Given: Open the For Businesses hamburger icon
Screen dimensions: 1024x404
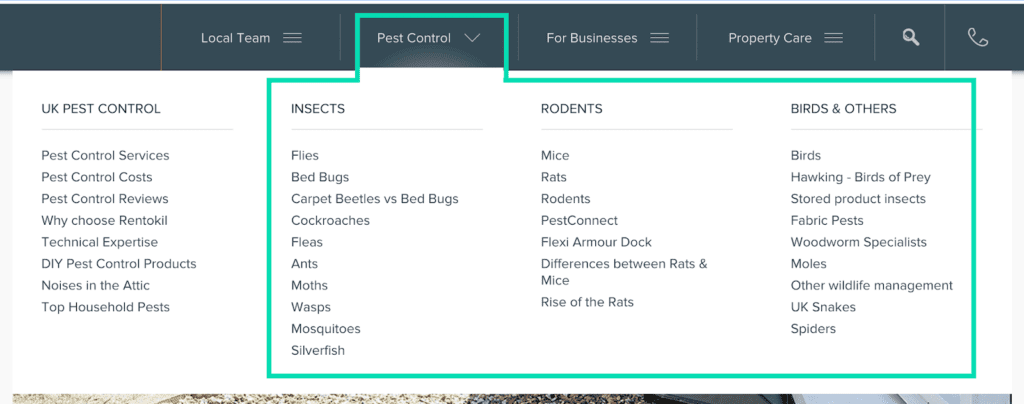Looking at the screenshot, I should point(660,38).
